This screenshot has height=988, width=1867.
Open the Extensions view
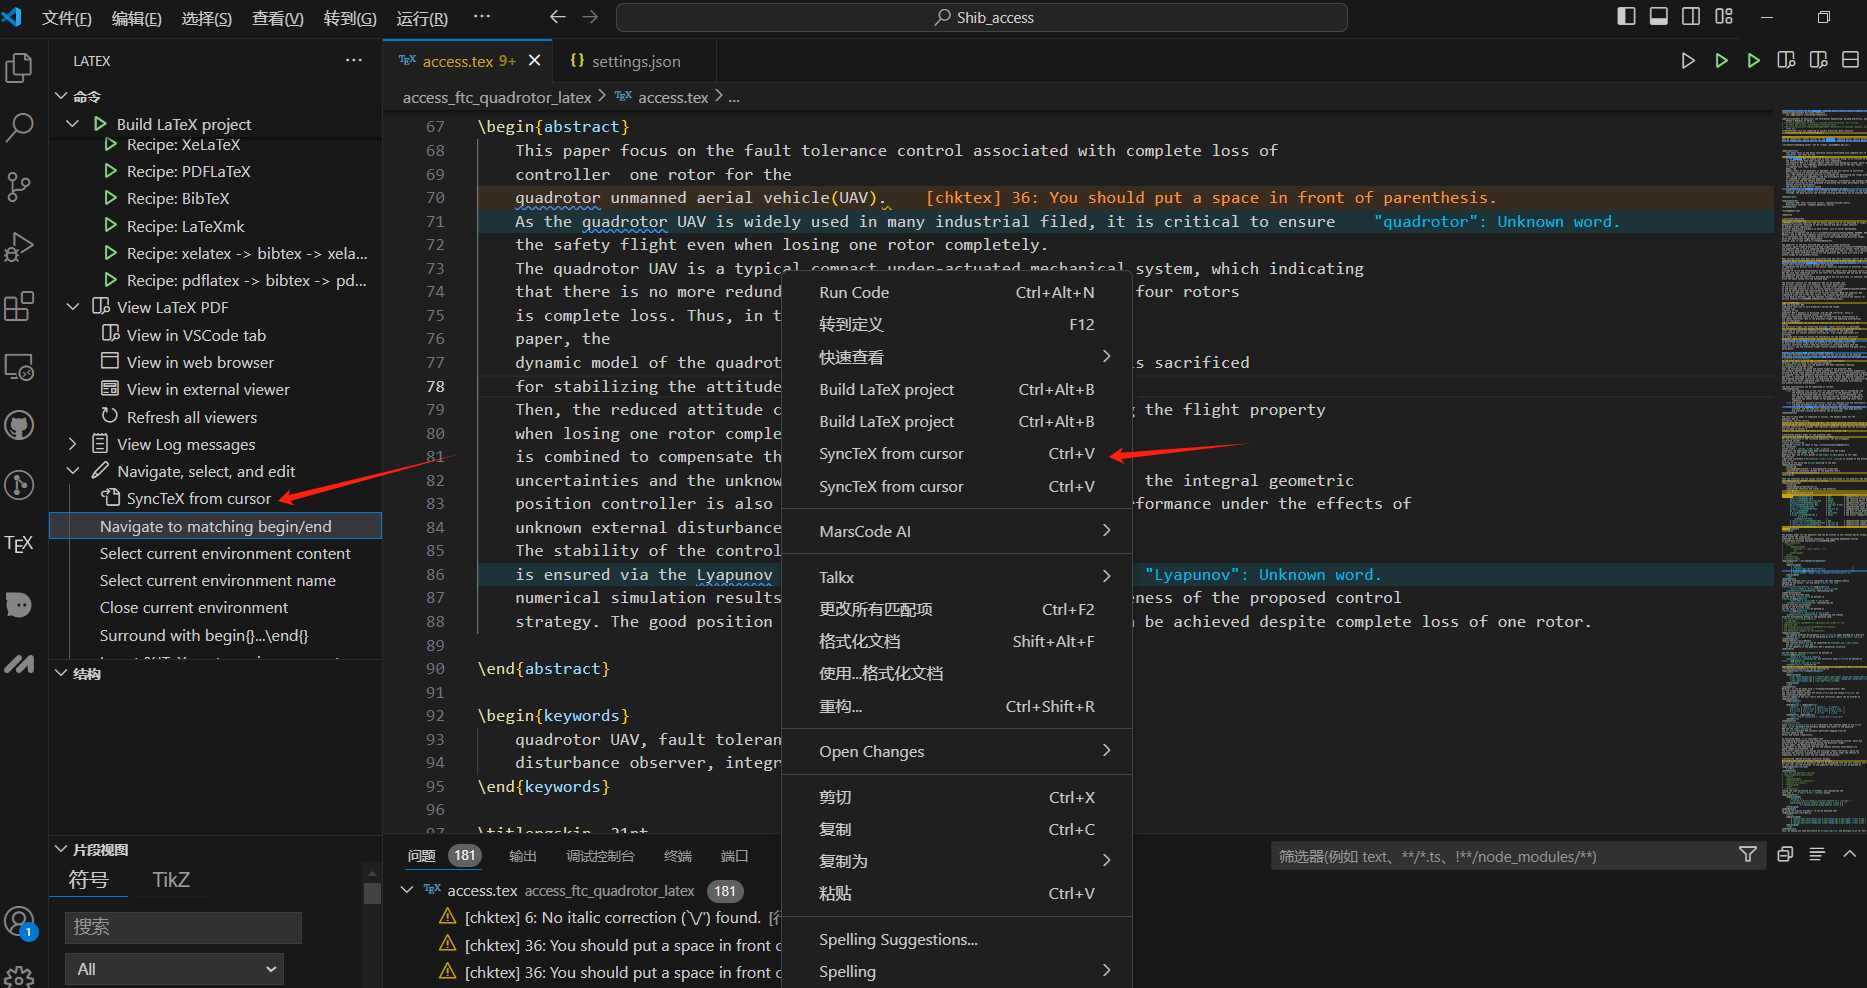20,306
